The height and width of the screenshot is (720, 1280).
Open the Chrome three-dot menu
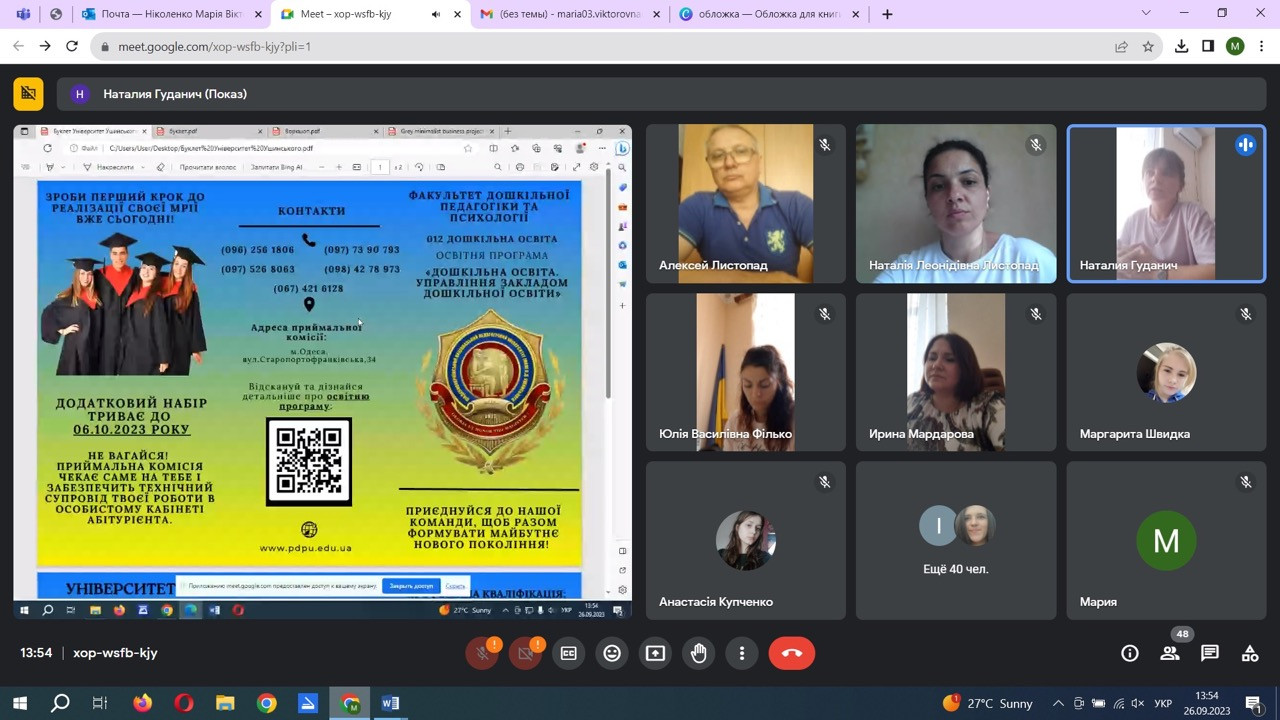coord(1262,46)
